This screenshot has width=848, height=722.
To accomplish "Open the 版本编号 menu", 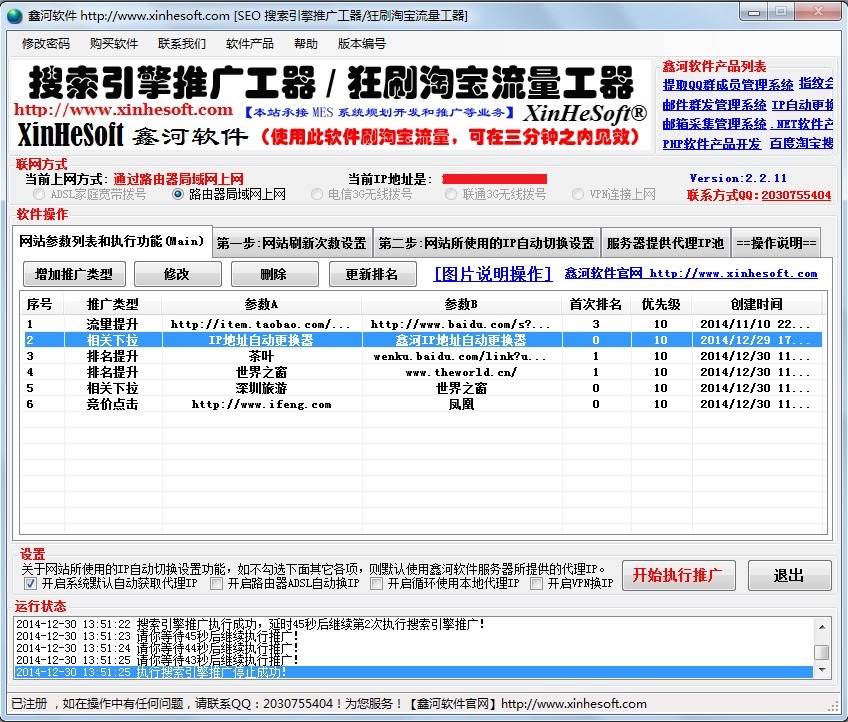I will (x=362, y=44).
